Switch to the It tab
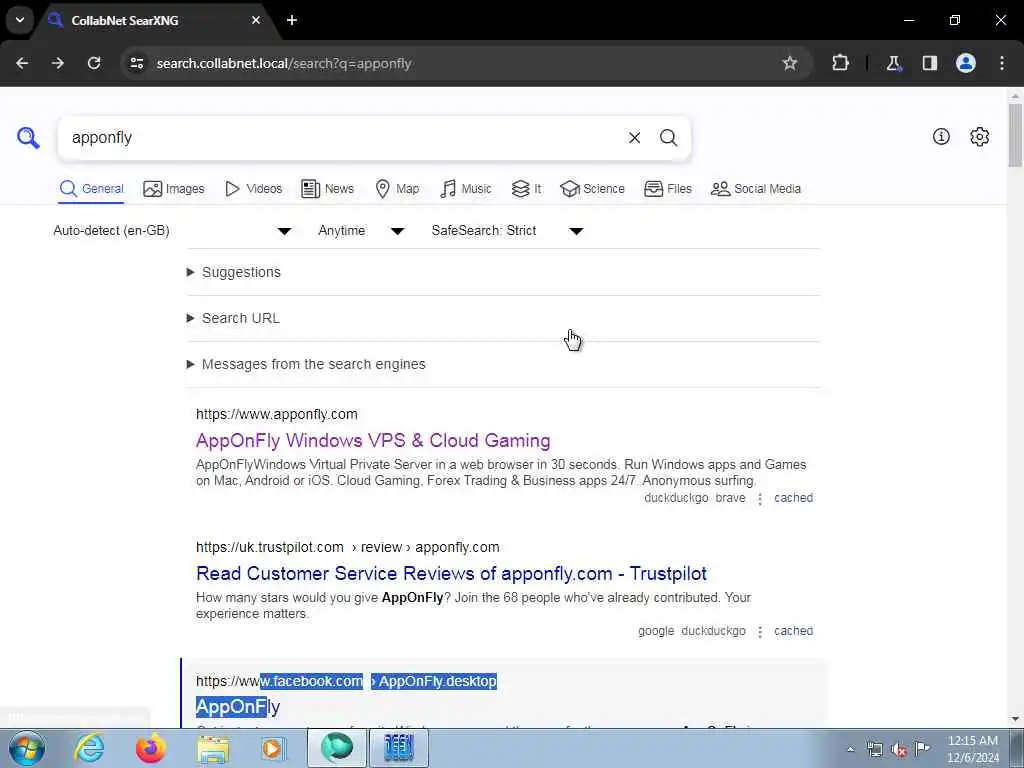The image size is (1024, 768). (526, 189)
